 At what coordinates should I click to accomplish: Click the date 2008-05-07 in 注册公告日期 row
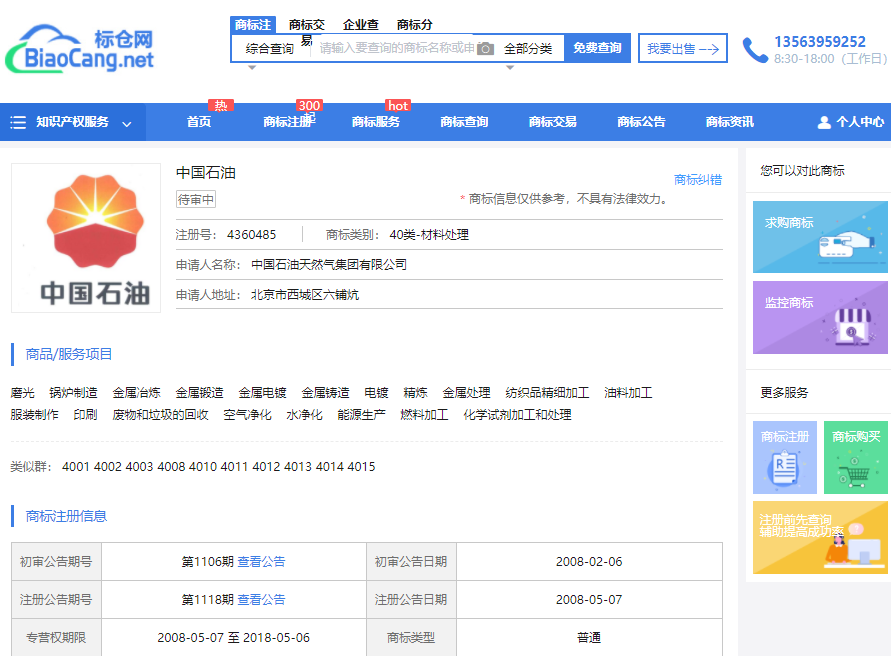(x=589, y=600)
